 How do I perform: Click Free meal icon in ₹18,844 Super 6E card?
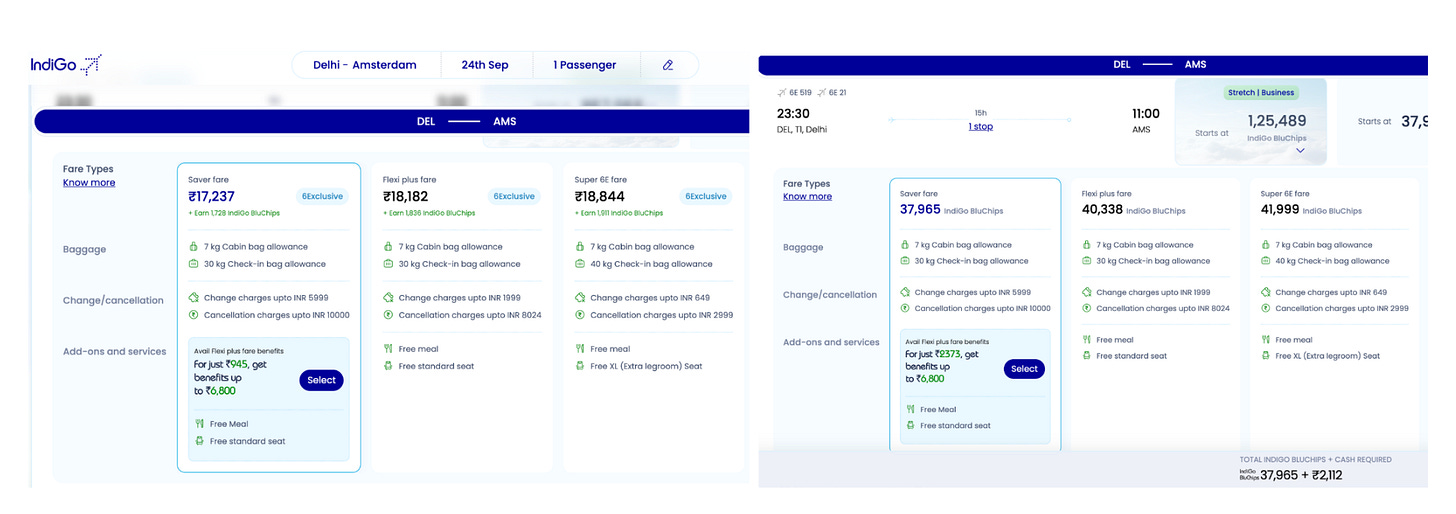[580, 349]
